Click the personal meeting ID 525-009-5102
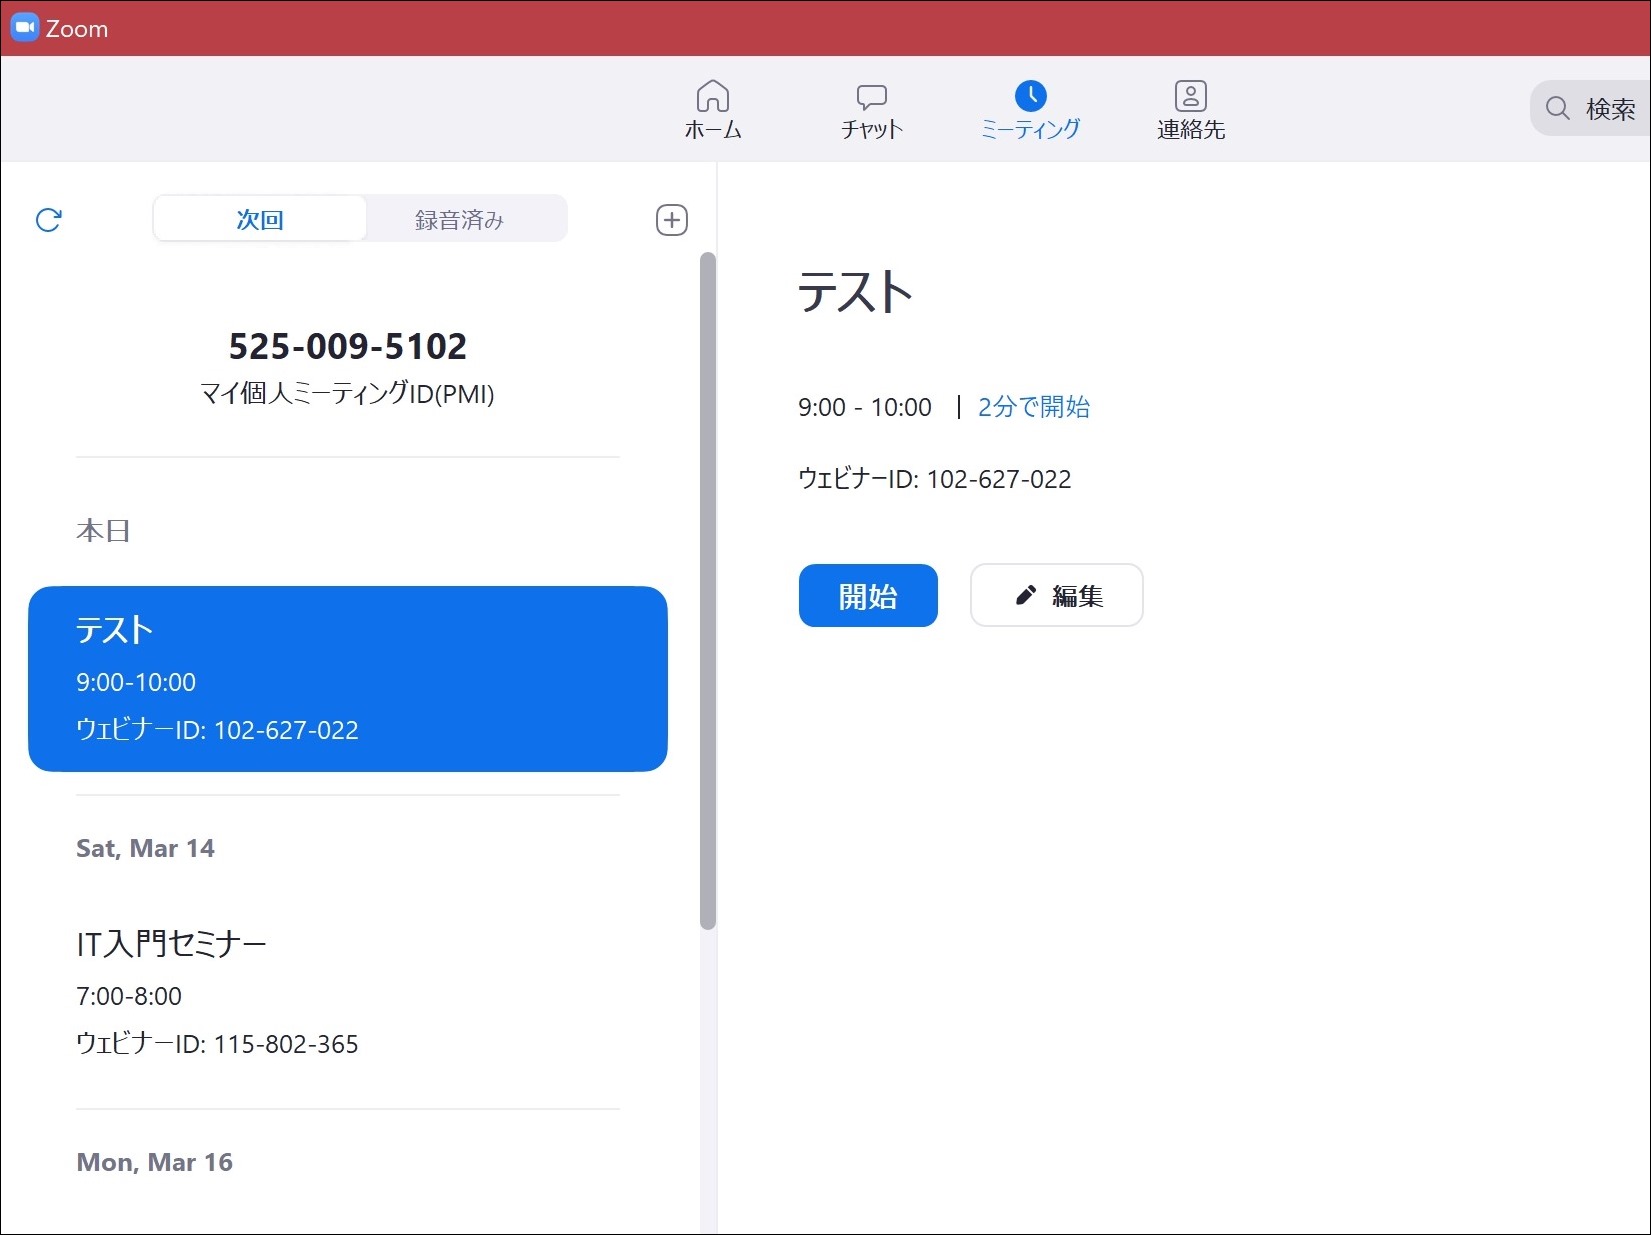The height and width of the screenshot is (1235, 1651). 348,346
